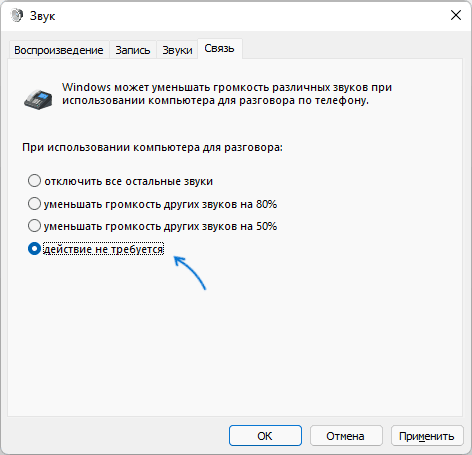Click the Звук title text

(x=42, y=16)
